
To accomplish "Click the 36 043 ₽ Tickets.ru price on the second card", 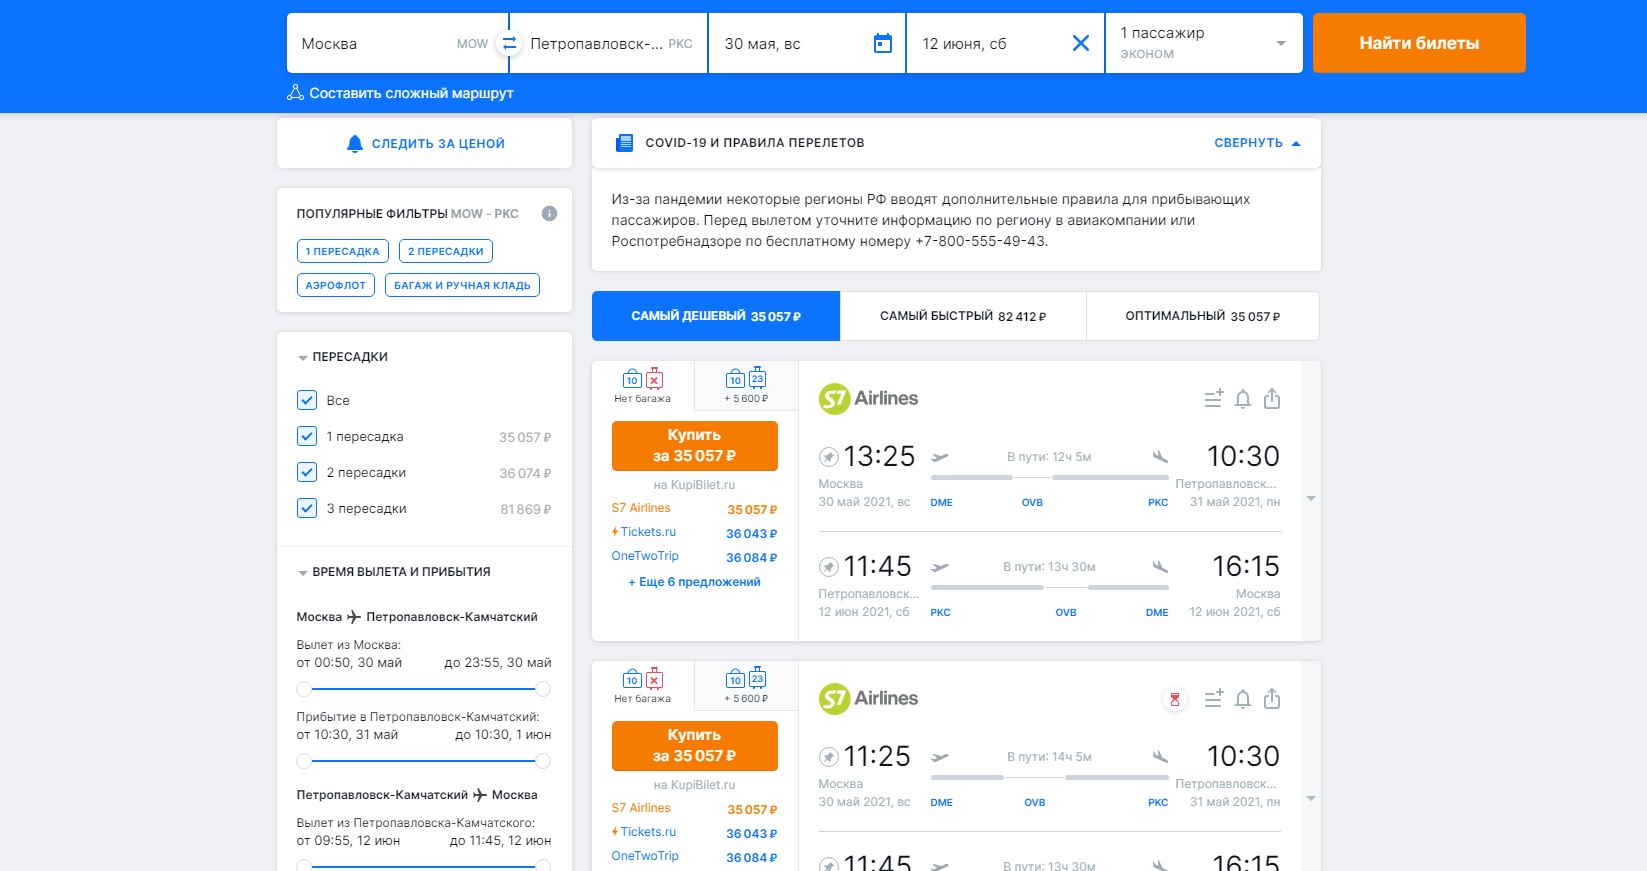I will pos(752,834).
